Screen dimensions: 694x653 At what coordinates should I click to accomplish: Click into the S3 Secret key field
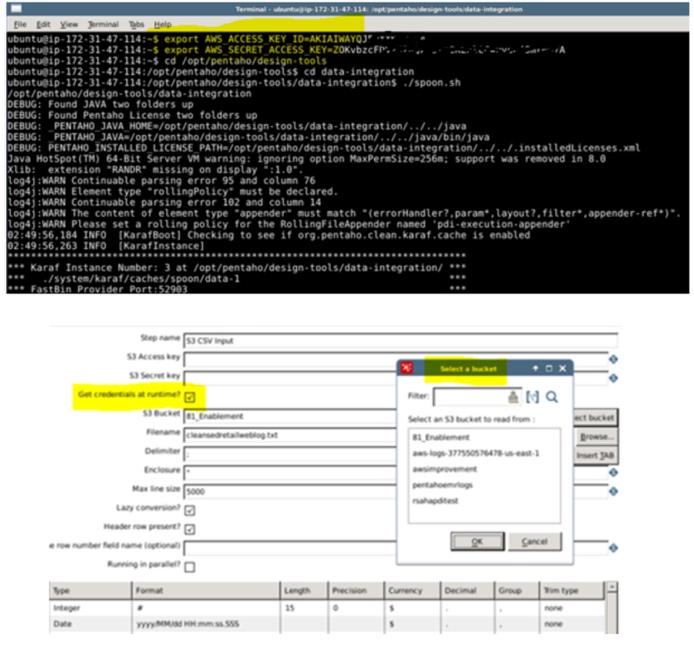tap(290, 378)
